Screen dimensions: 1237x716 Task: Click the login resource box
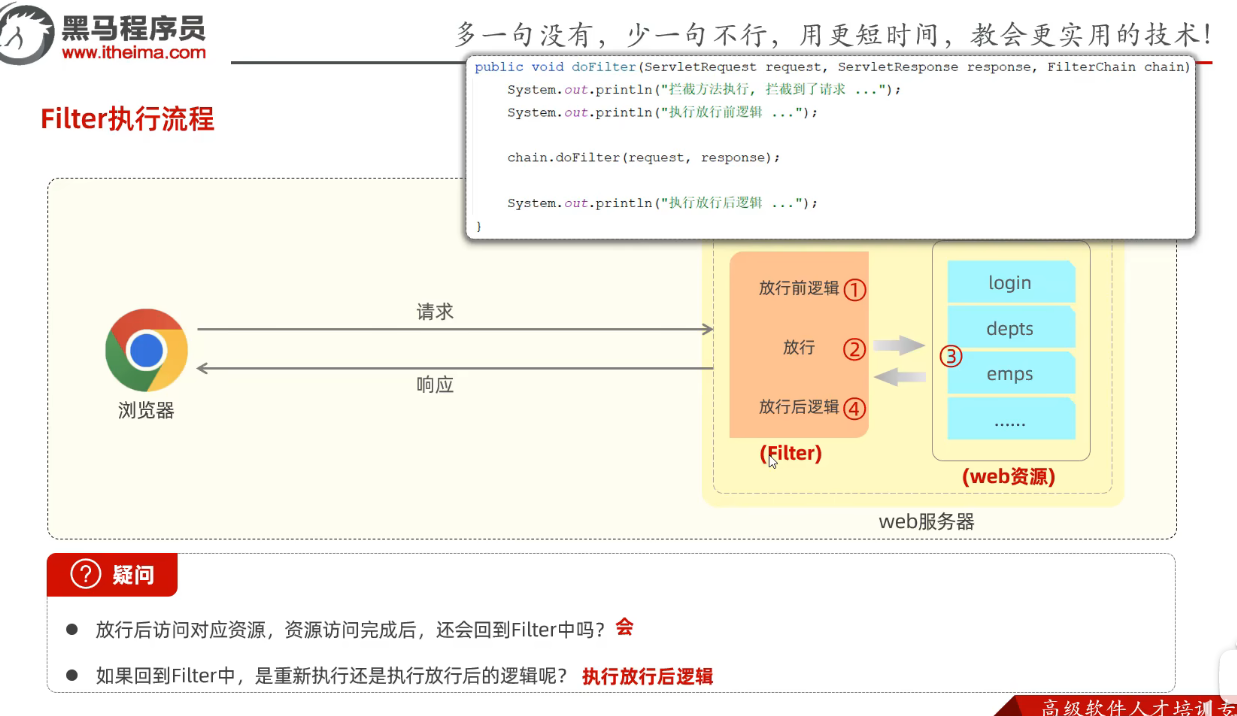point(1010,282)
